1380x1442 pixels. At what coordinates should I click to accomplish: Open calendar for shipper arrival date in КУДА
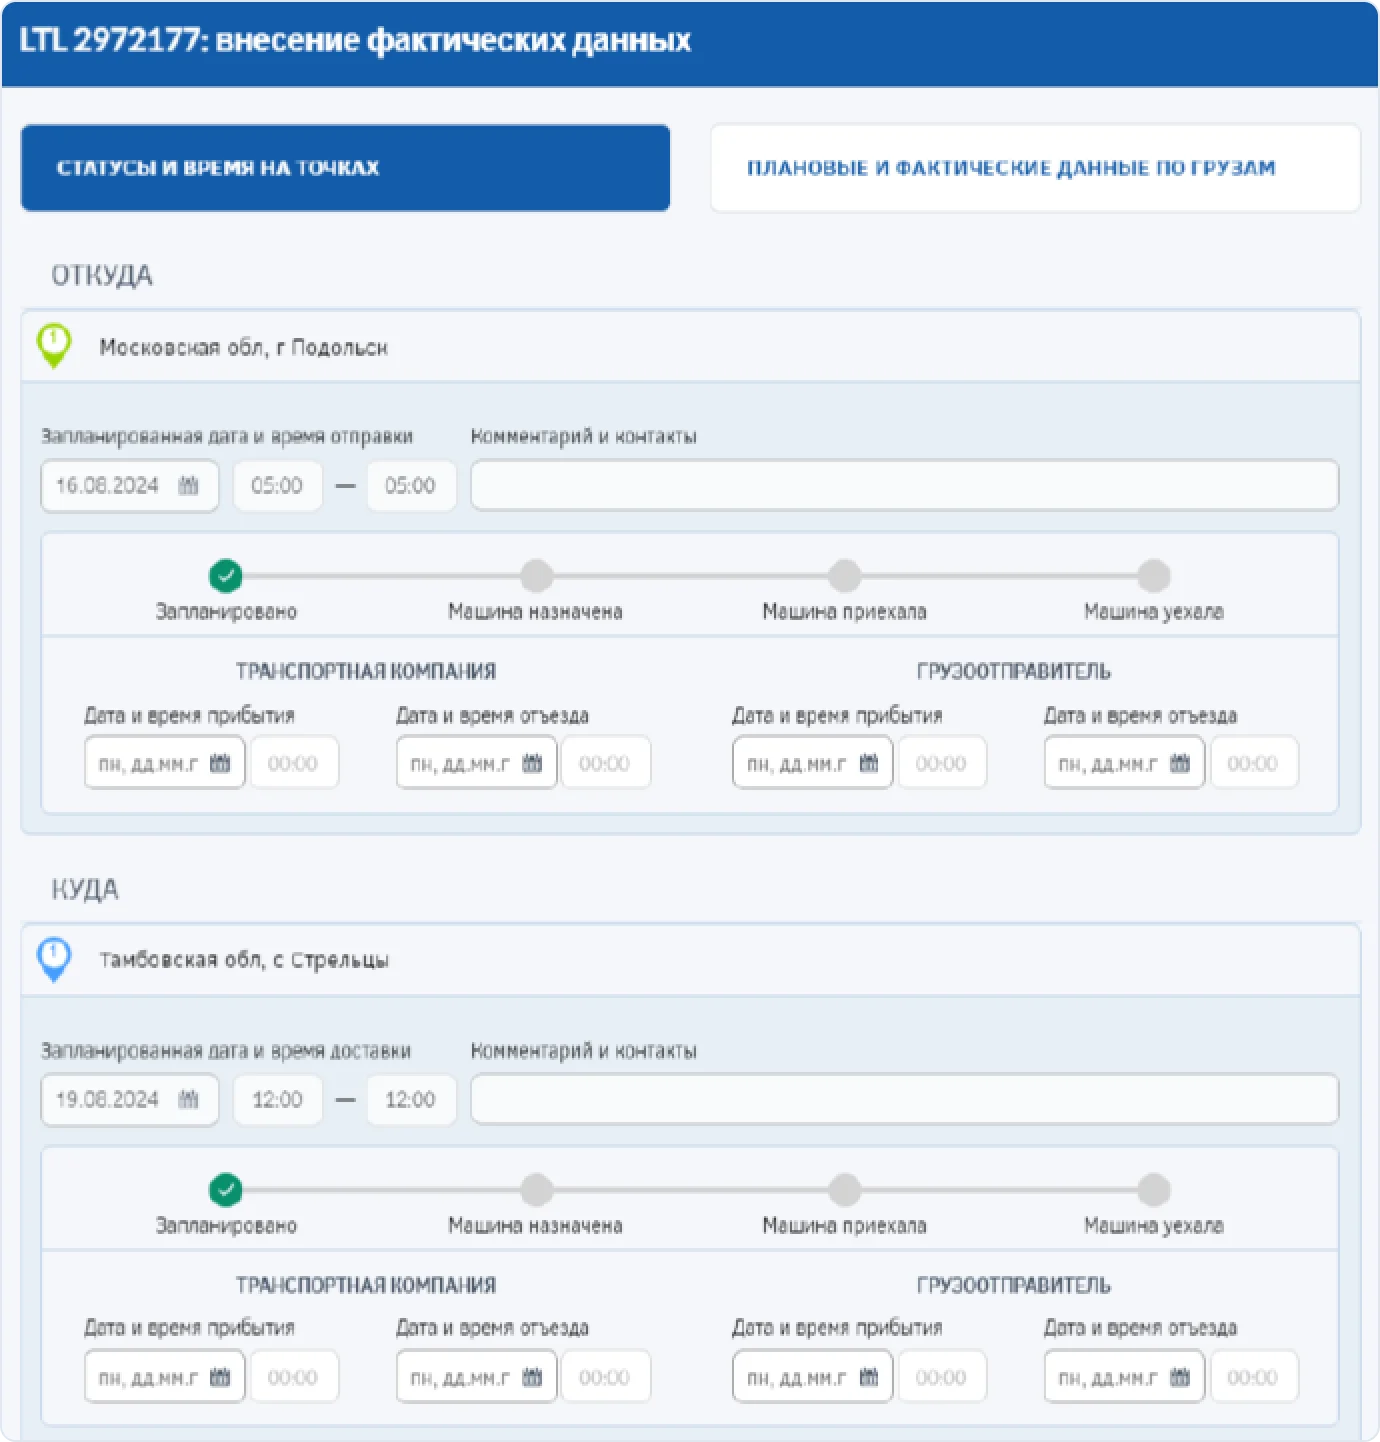[x=868, y=1378]
